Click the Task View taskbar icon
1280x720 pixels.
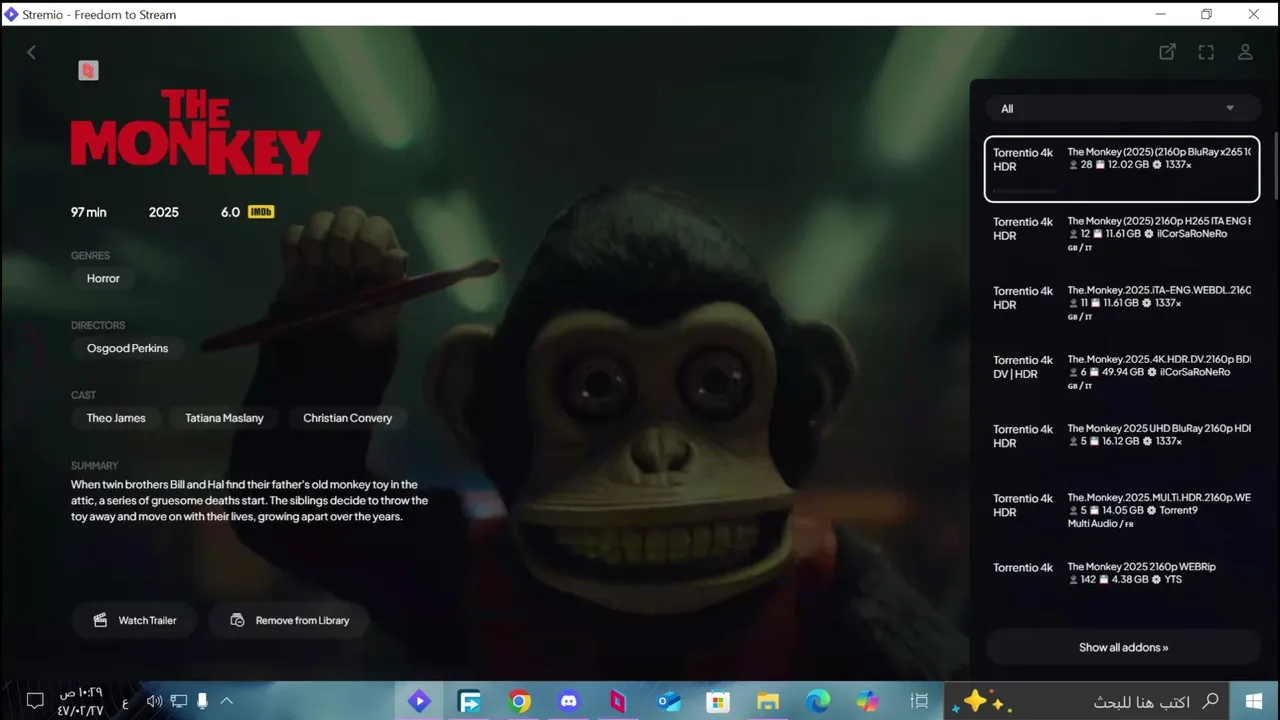pyautogui.click(x=920, y=701)
